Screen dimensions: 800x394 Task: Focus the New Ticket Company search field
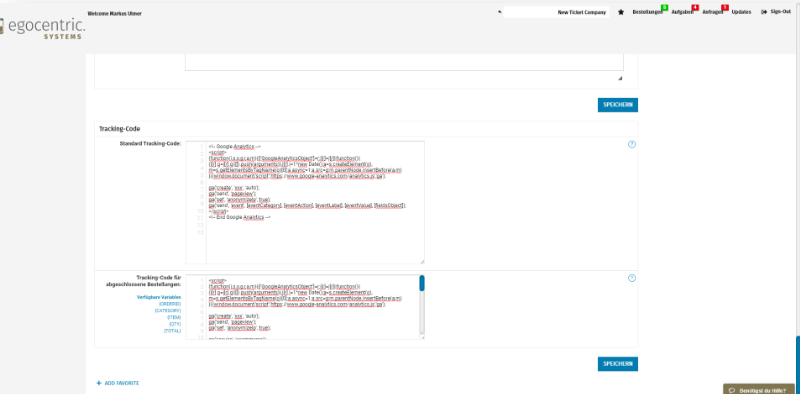click(x=556, y=12)
